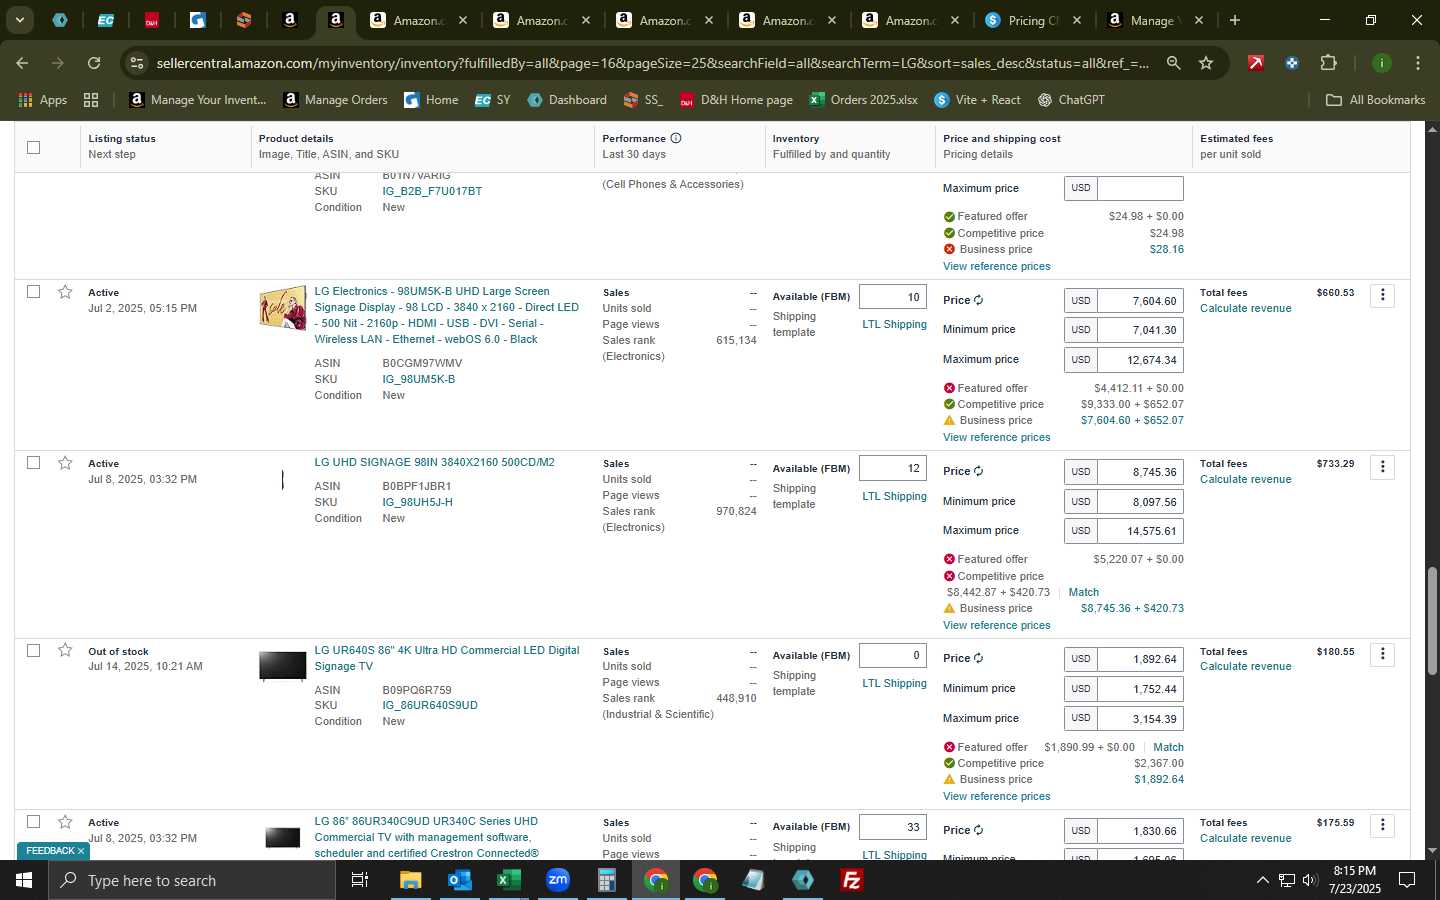Click price refresh icon for 7,604.60 listing
Viewport: 1440px width, 900px height.
point(978,300)
